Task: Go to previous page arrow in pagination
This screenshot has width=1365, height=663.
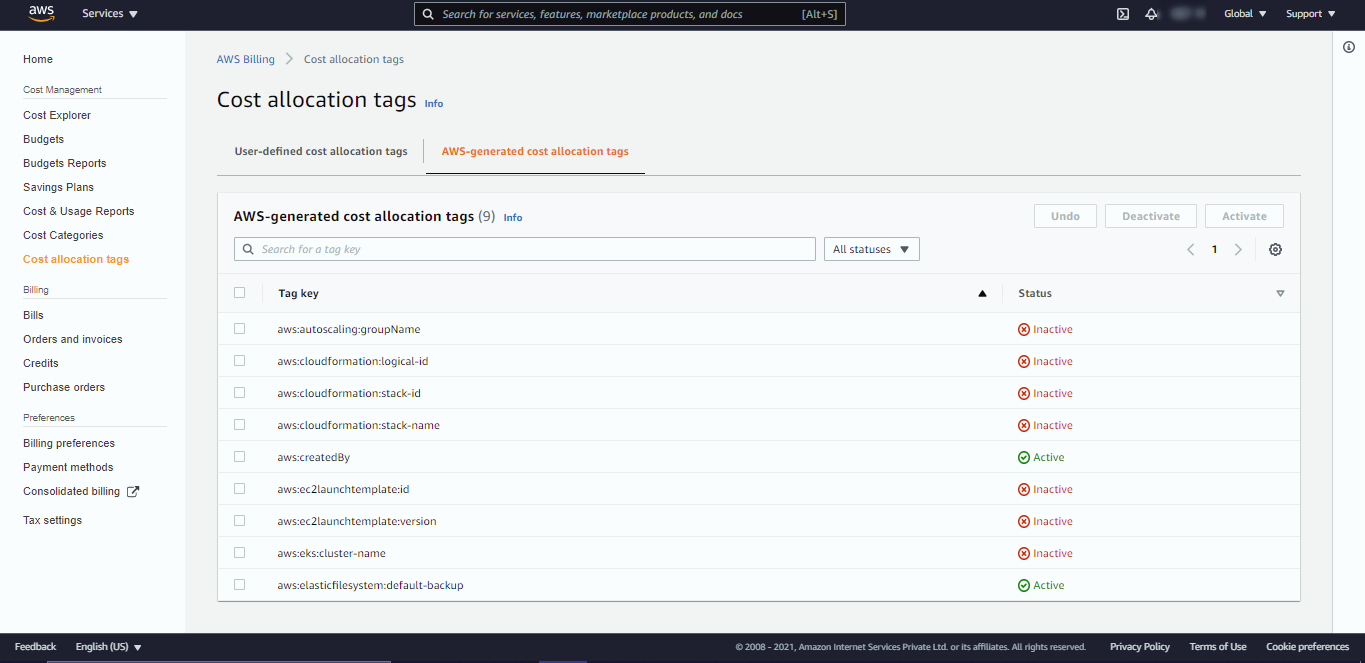Action: tap(1191, 250)
